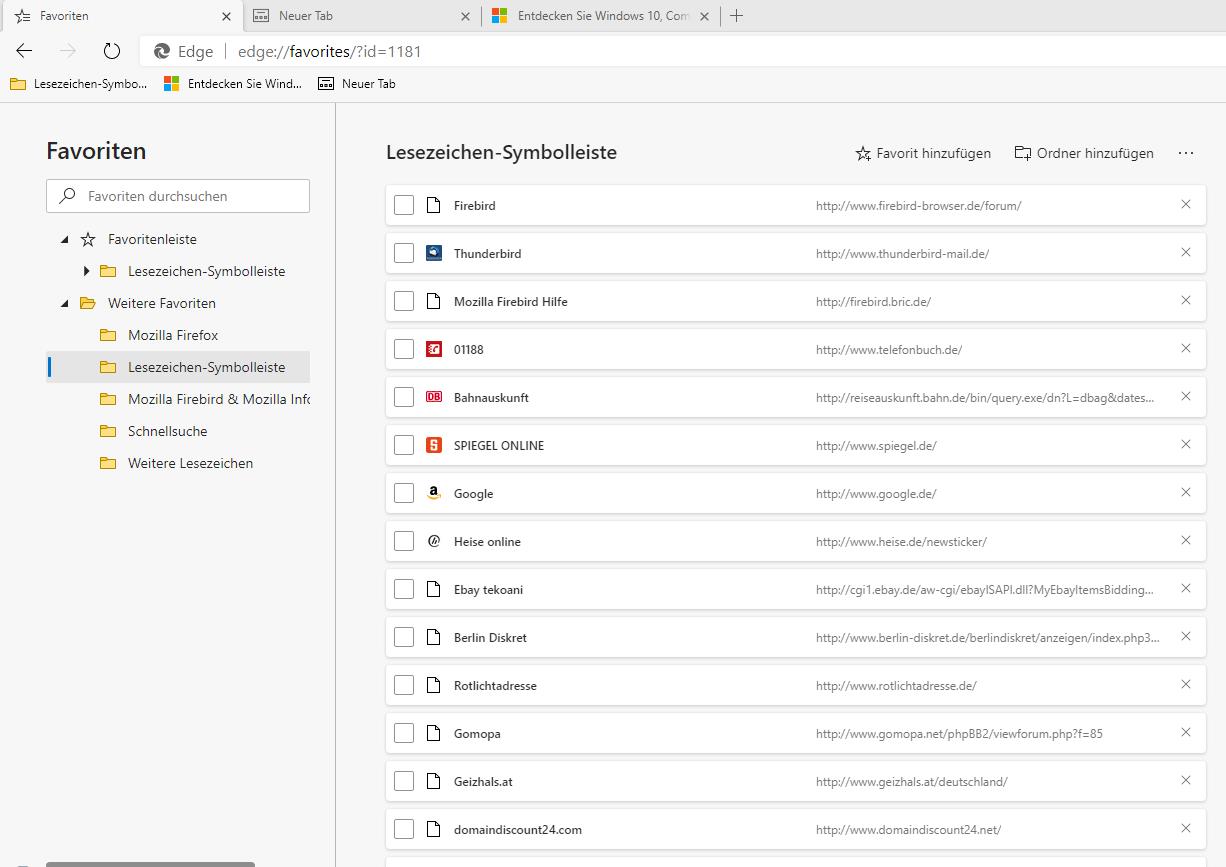Screen dimensions: 1226x867
Task: Click Favorit hinzufügen button
Action: pos(923,153)
